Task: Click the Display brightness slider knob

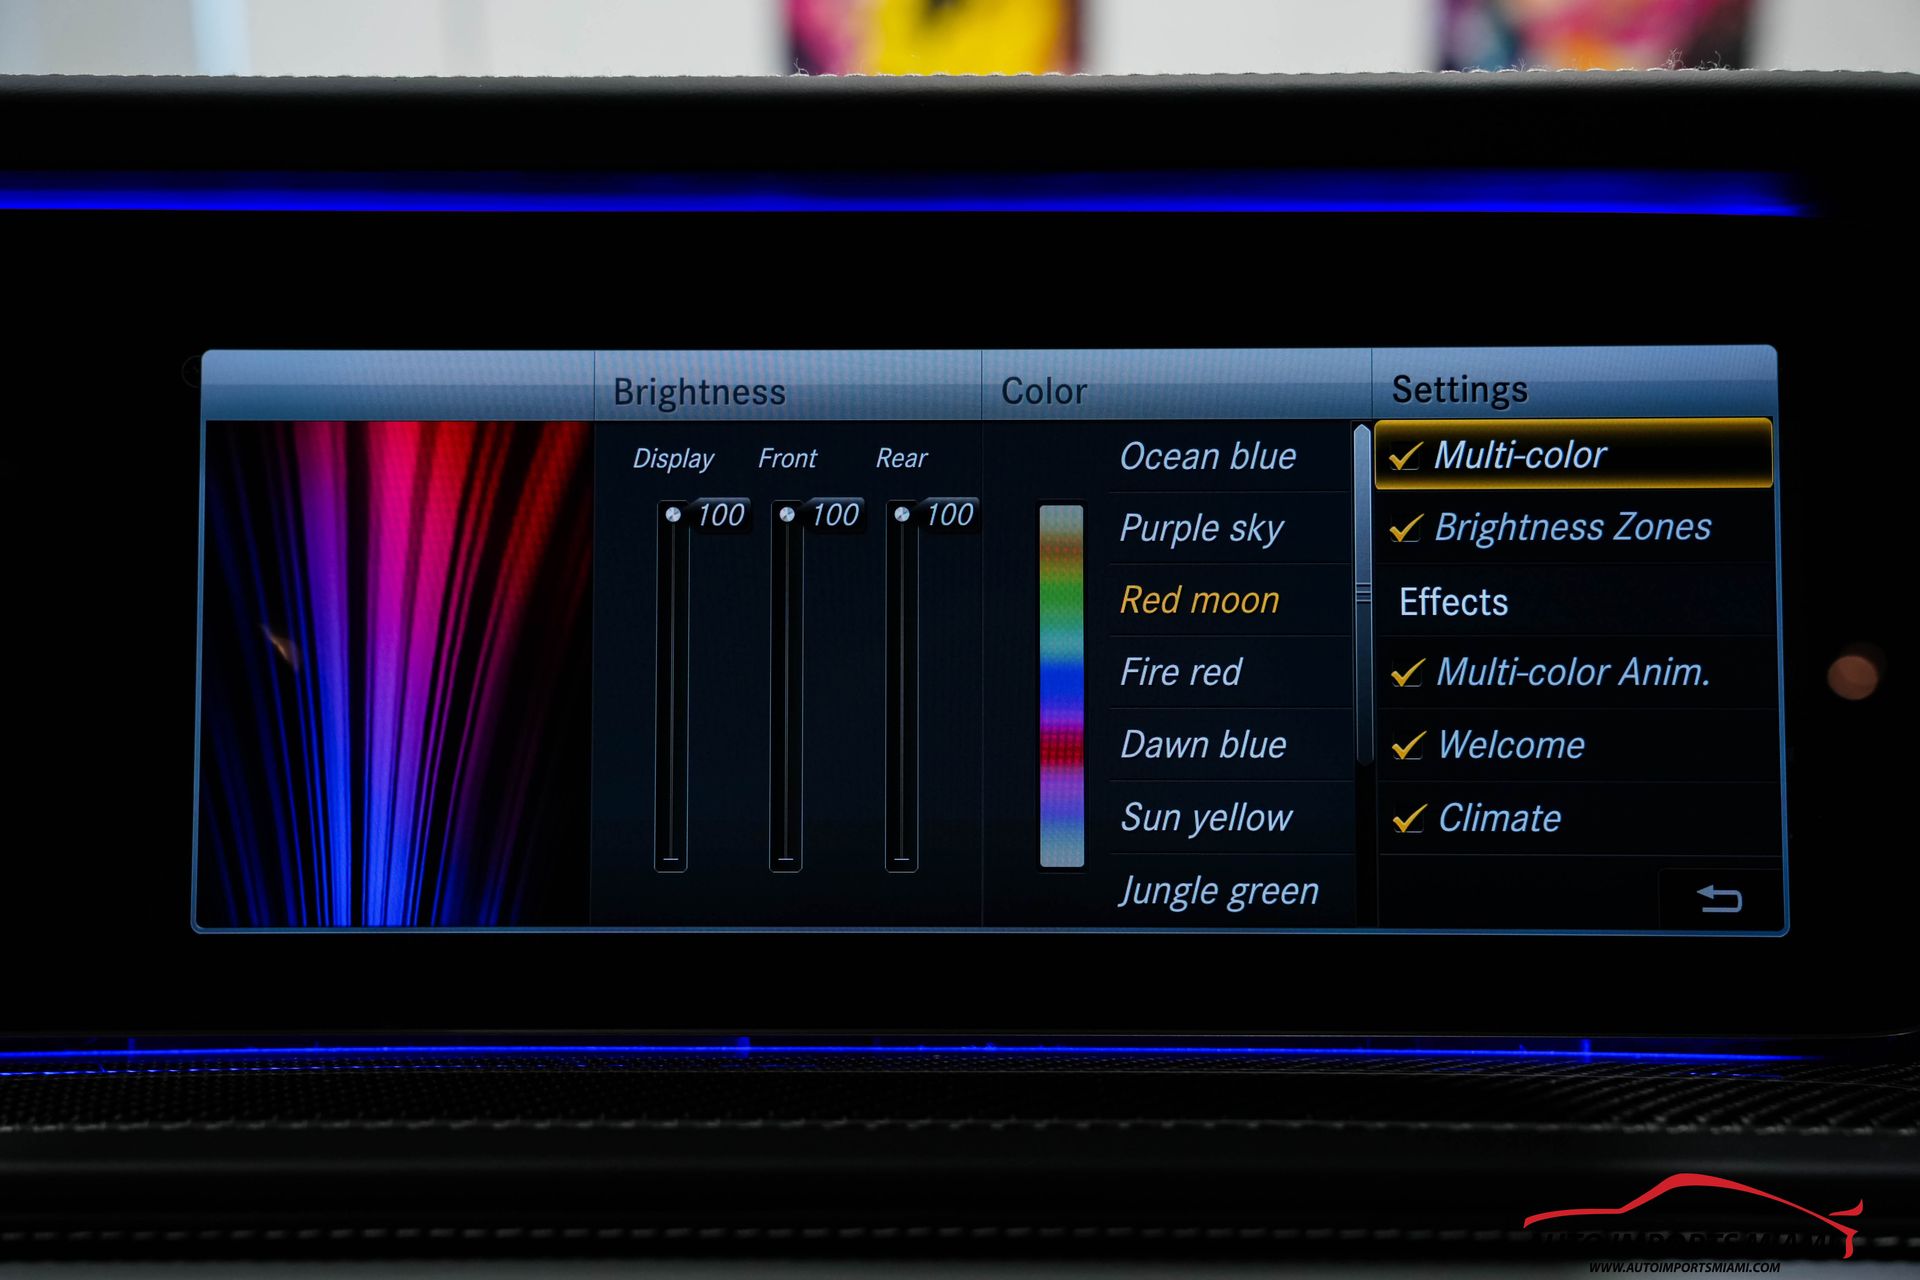Action: (x=673, y=514)
